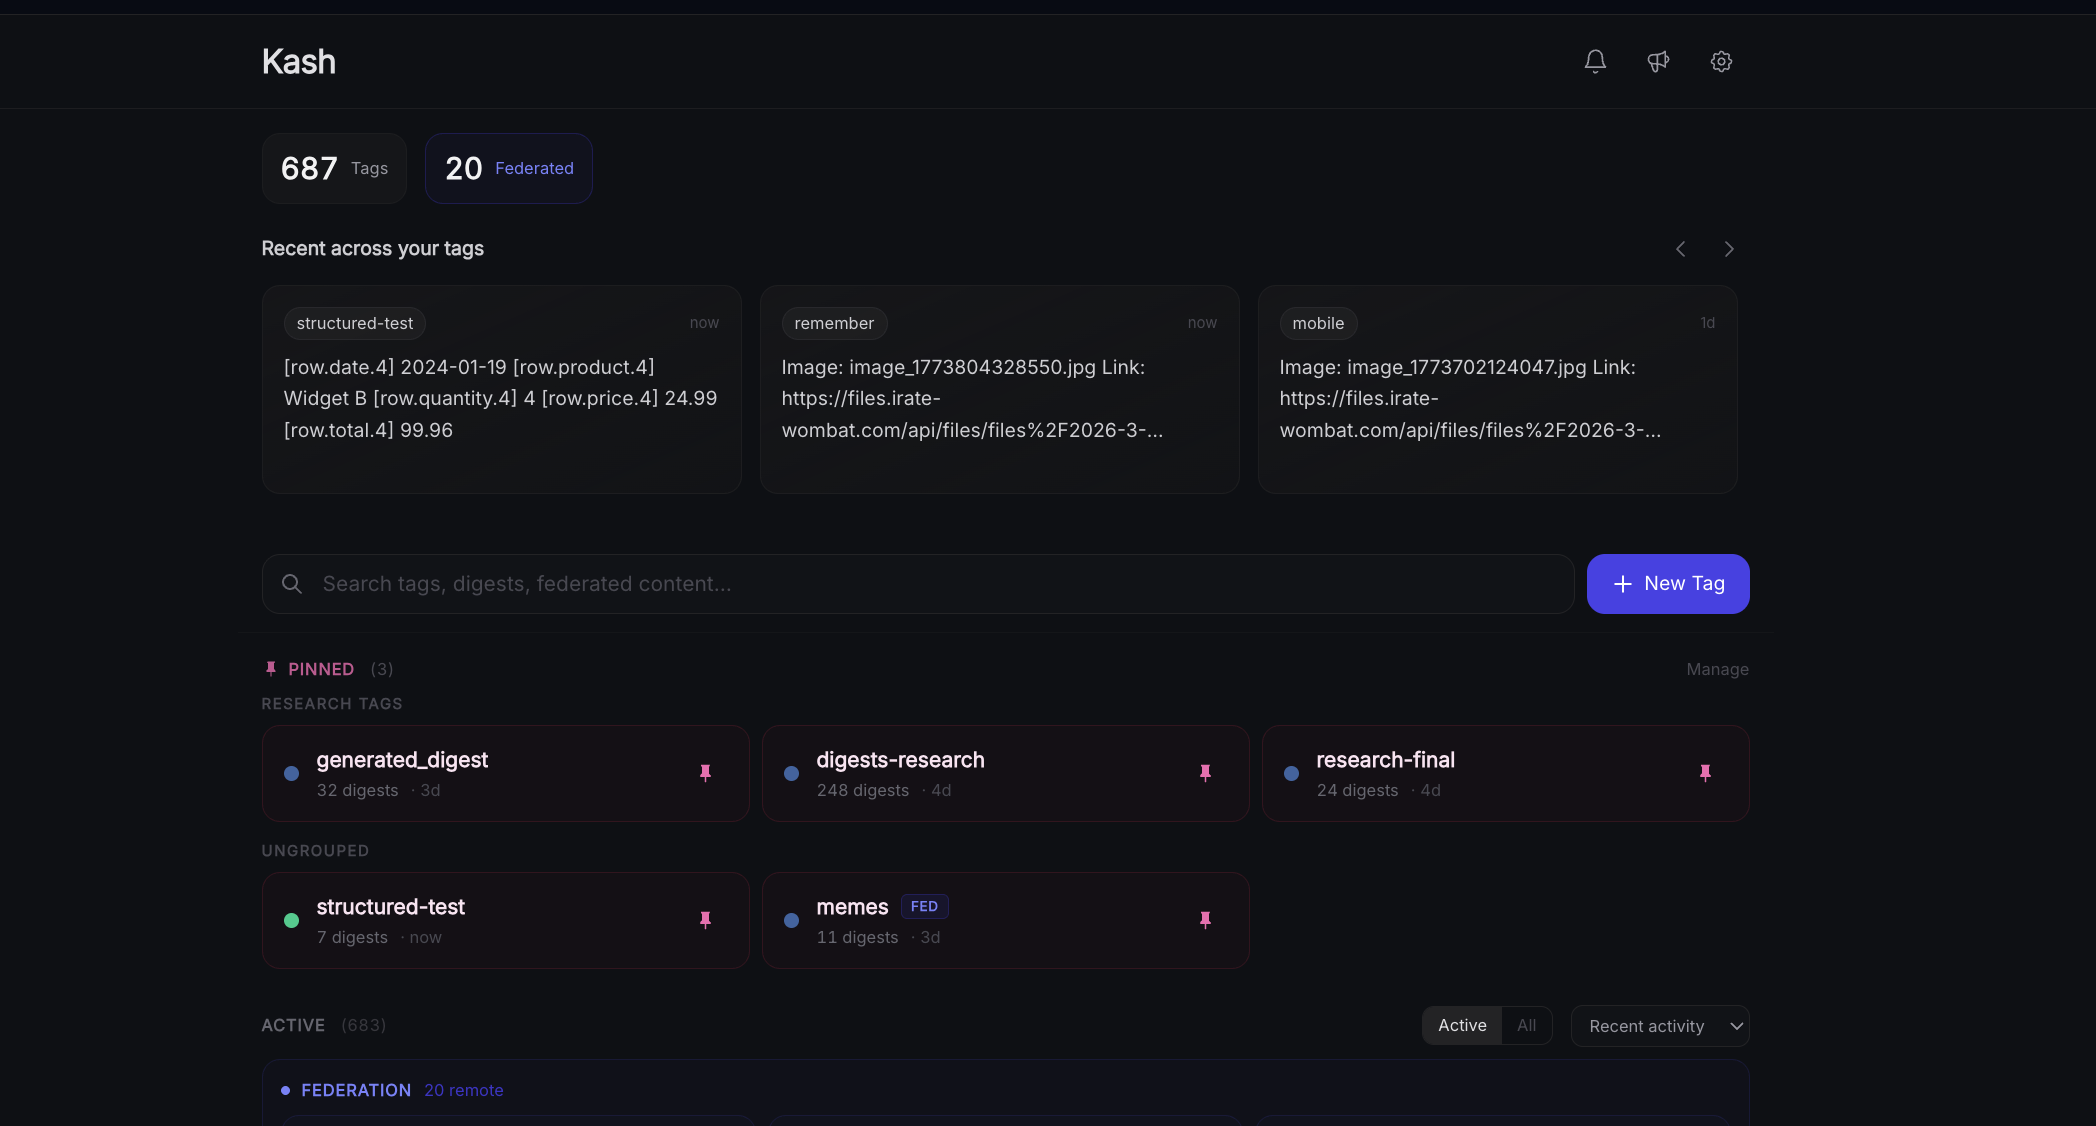2096x1126 pixels.
Task: Click the Manage pinned link
Action: [x=1717, y=669]
